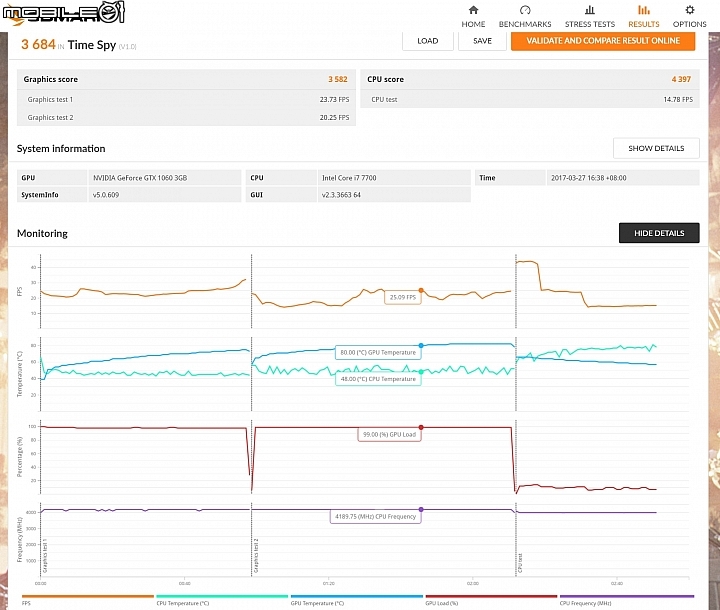Image resolution: width=720 pixels, height=610 pixels.
Task: Click HIDE DETAILS in Monitoring section
Action: click(659, 233)
